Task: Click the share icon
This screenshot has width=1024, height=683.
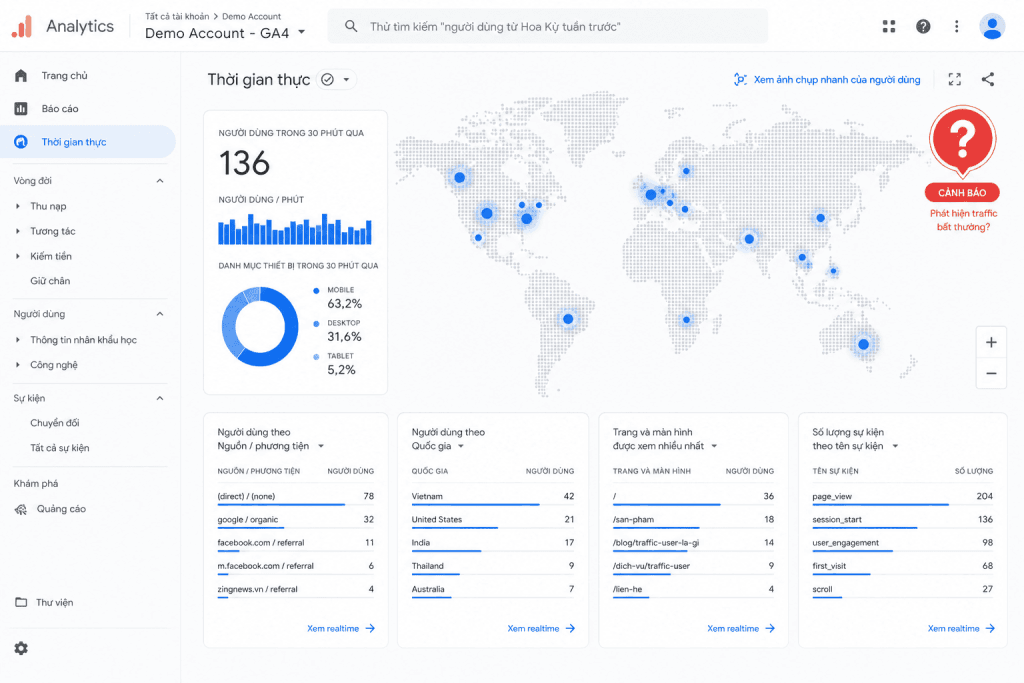Action: (988, 80)
